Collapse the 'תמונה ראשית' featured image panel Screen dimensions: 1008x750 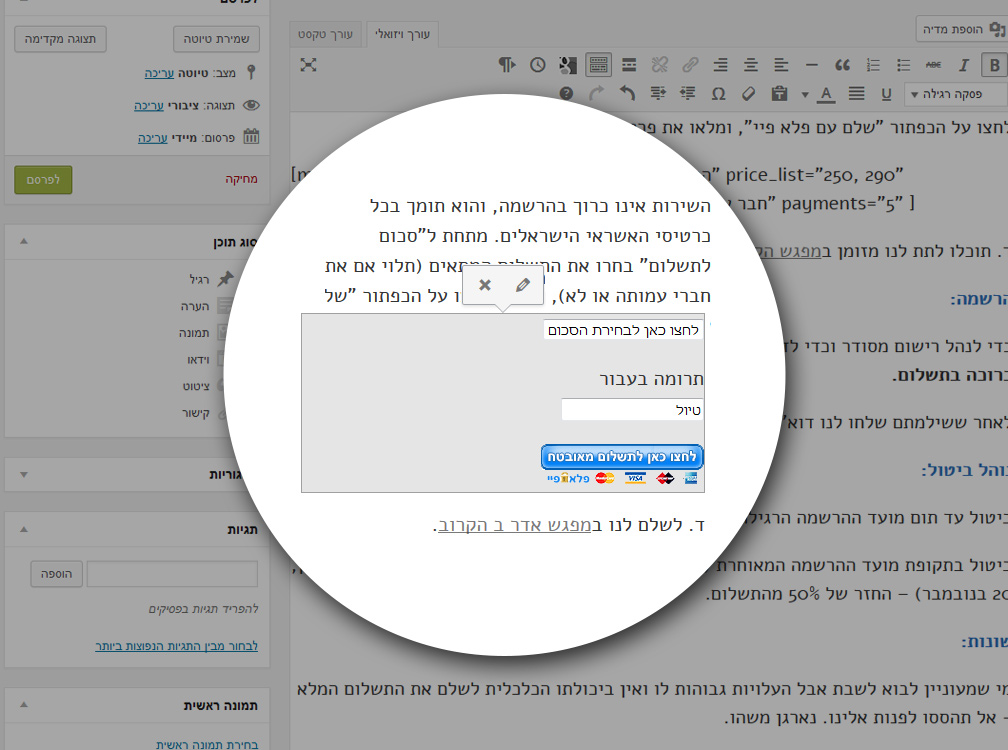coord(24,704)
